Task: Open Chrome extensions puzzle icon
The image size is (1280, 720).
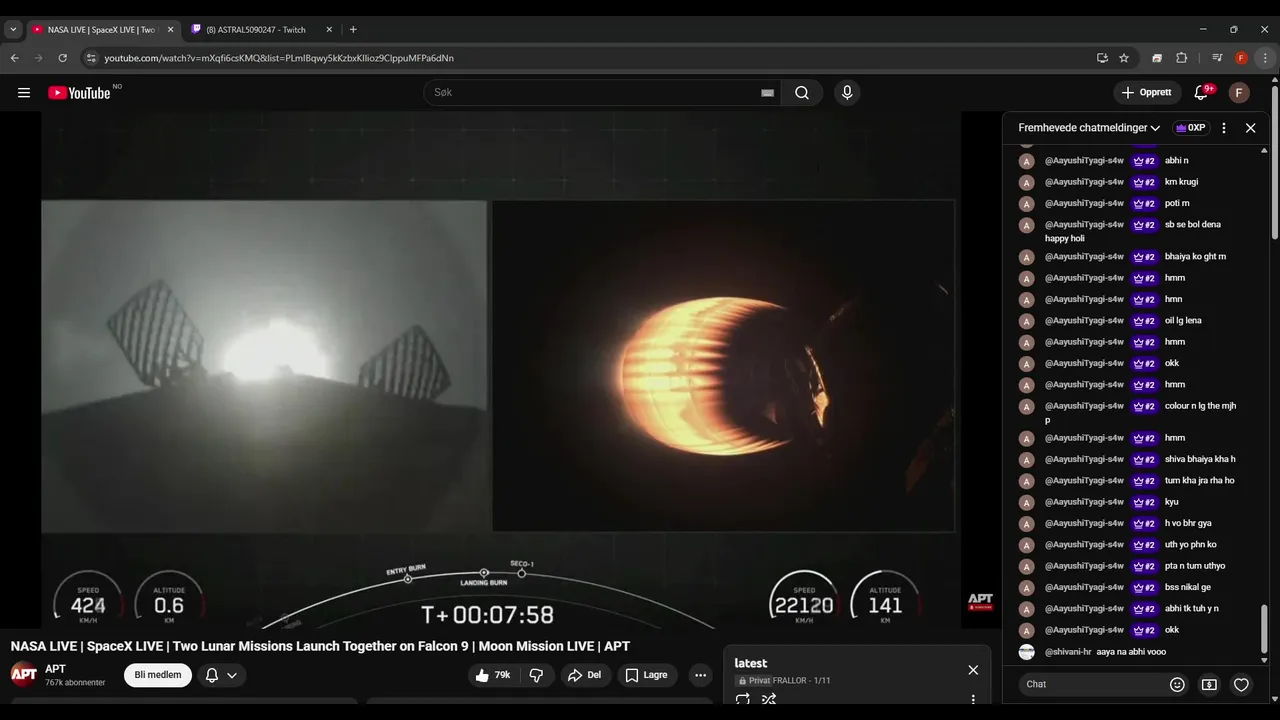Action: pos(1181,58)
